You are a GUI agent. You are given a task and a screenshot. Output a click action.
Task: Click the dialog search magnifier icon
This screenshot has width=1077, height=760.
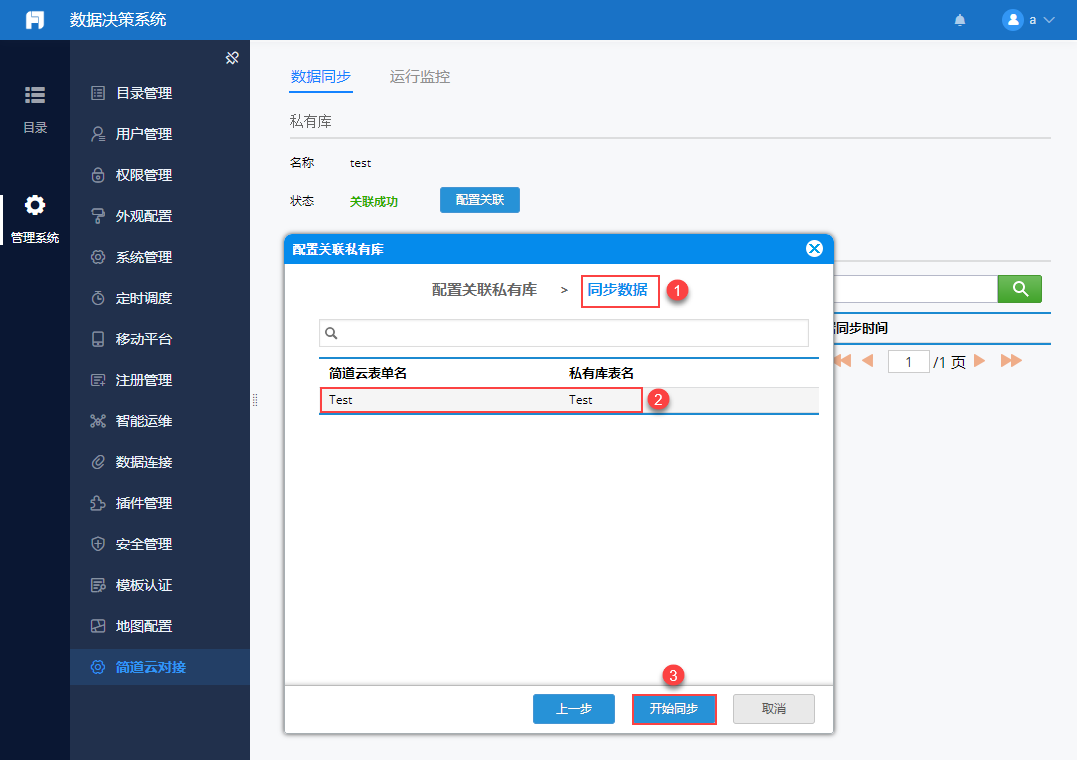(x=331, y=333)
